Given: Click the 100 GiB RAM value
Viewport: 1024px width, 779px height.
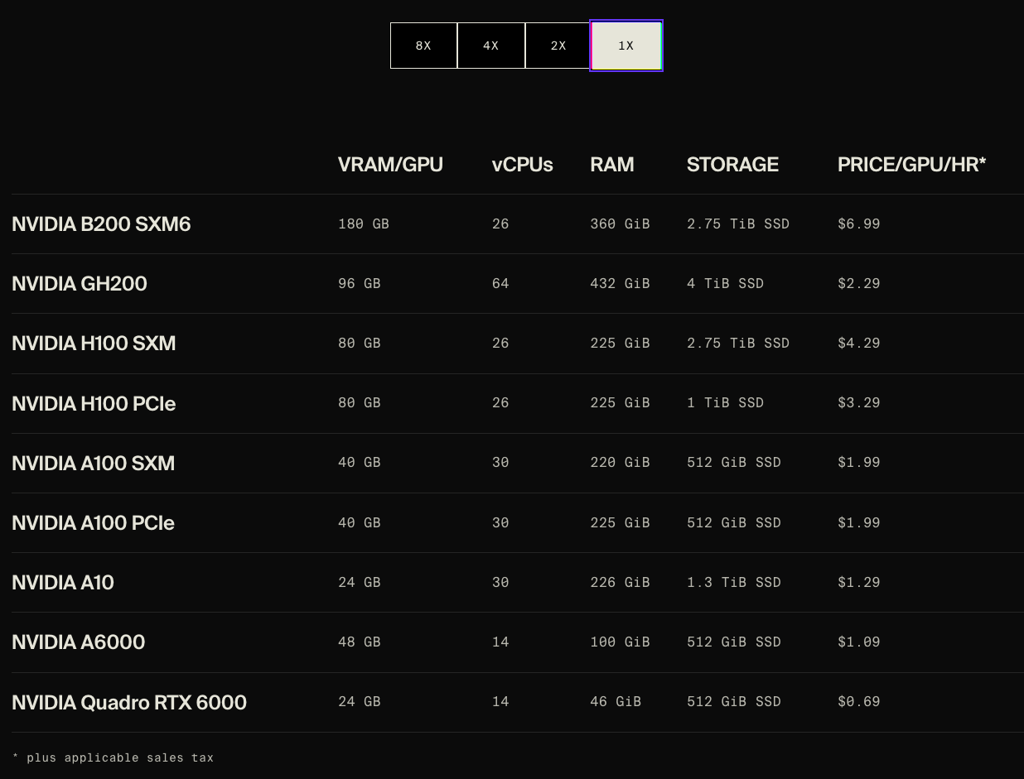Looking at the screenshot, I should click(620, 642).
